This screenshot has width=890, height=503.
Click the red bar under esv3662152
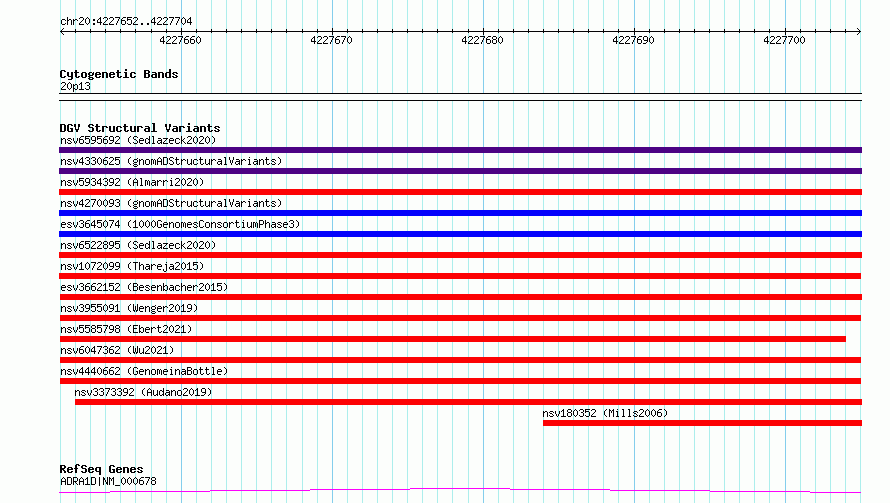click(x=460, y=297)
